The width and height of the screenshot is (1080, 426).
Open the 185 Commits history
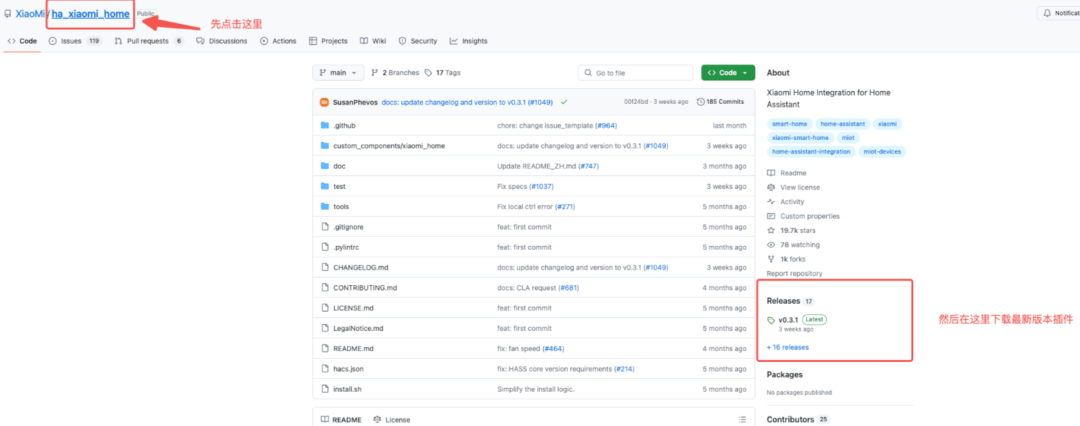[720, 101]
